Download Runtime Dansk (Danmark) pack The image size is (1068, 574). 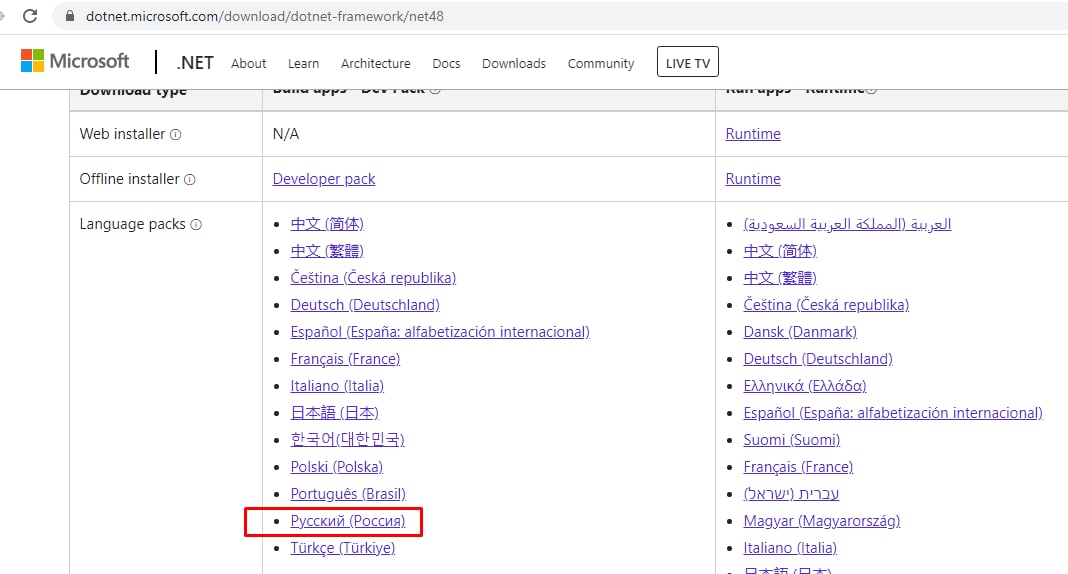[x=800, y=332]
